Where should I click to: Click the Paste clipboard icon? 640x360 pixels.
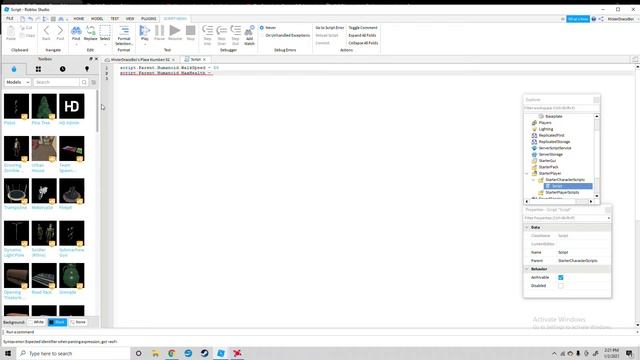[11, 30]
